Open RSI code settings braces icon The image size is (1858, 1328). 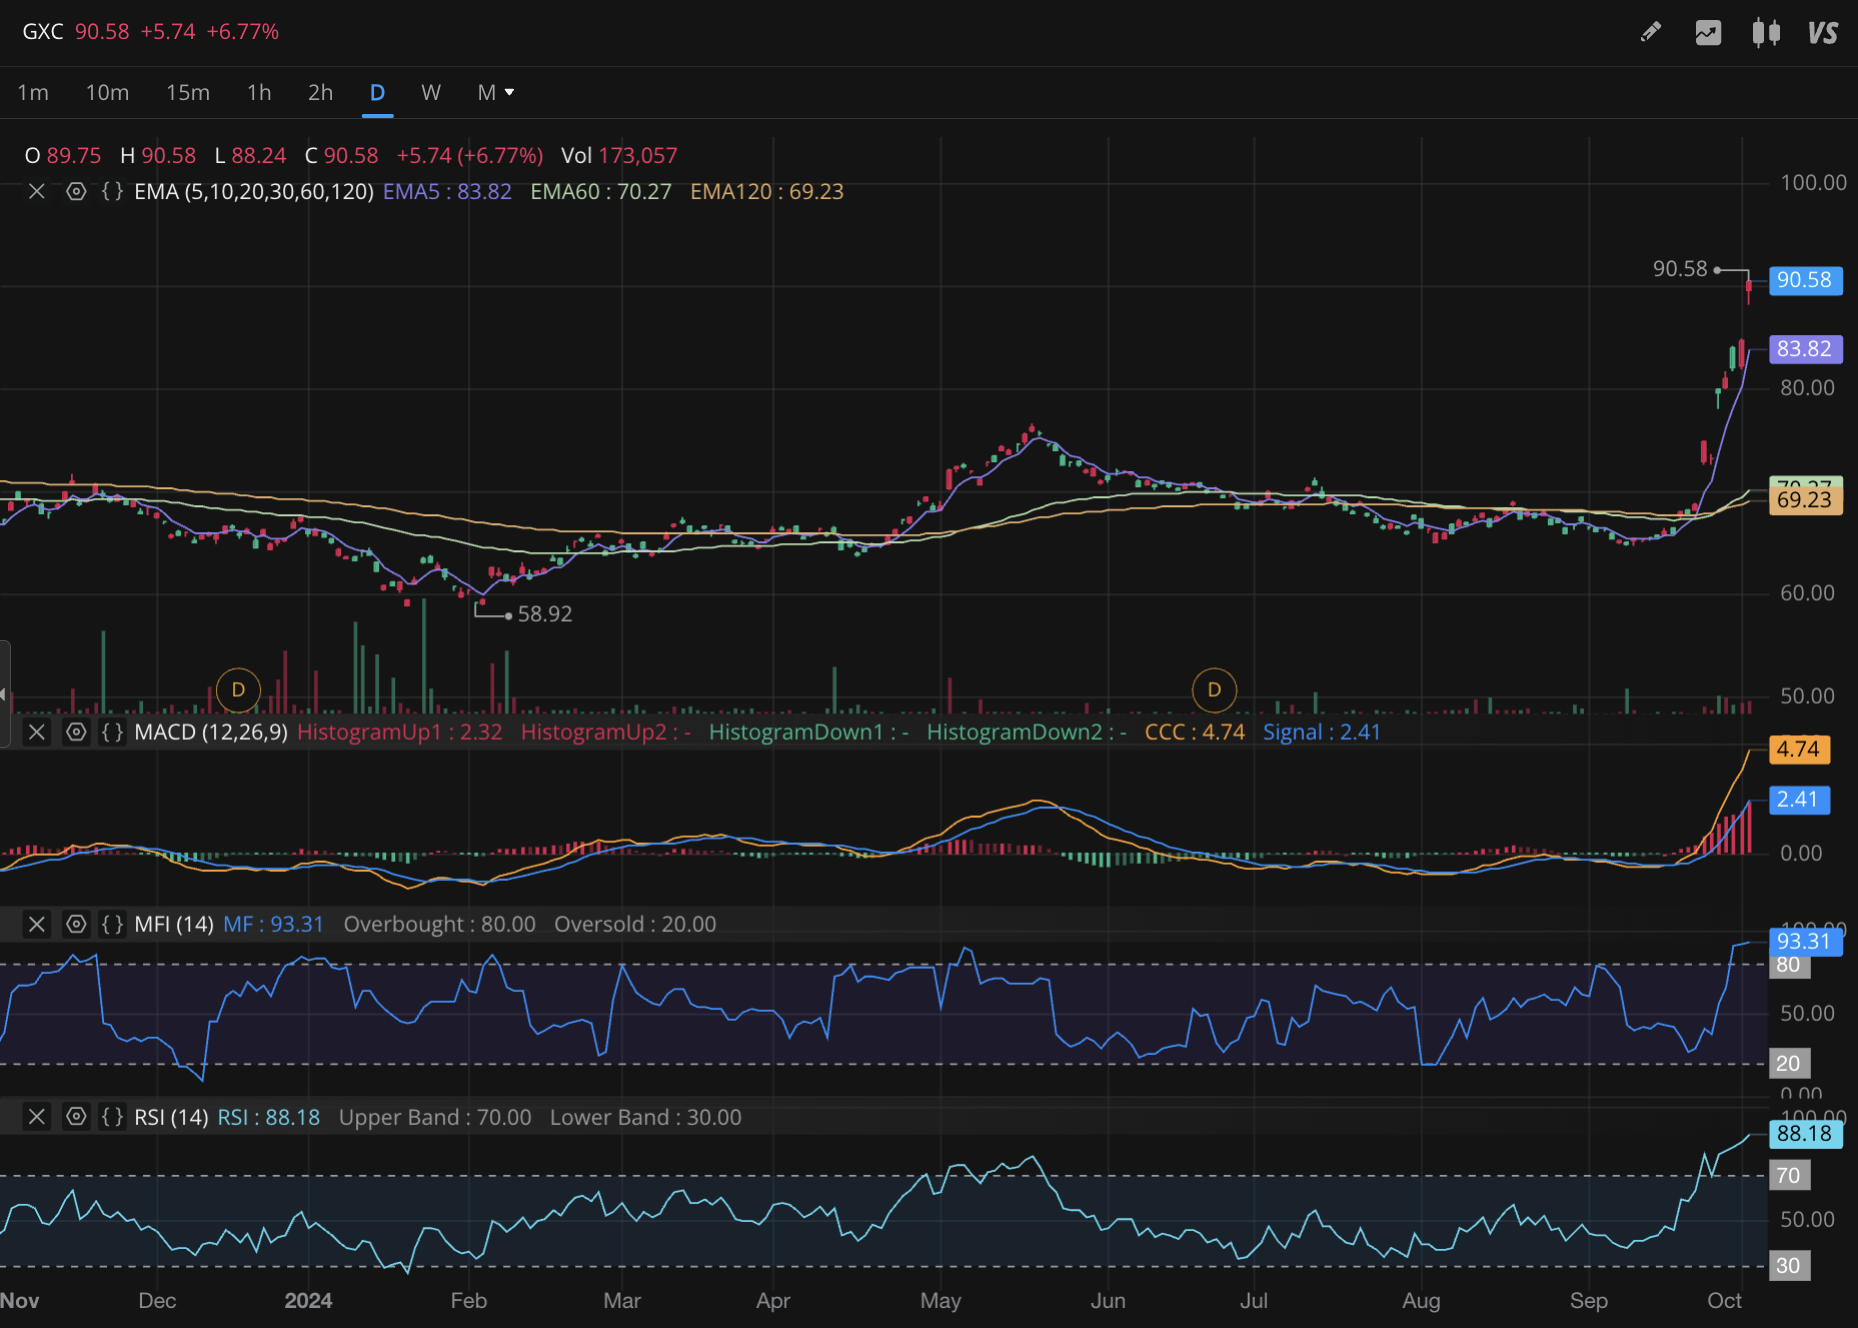point(112,1117)
